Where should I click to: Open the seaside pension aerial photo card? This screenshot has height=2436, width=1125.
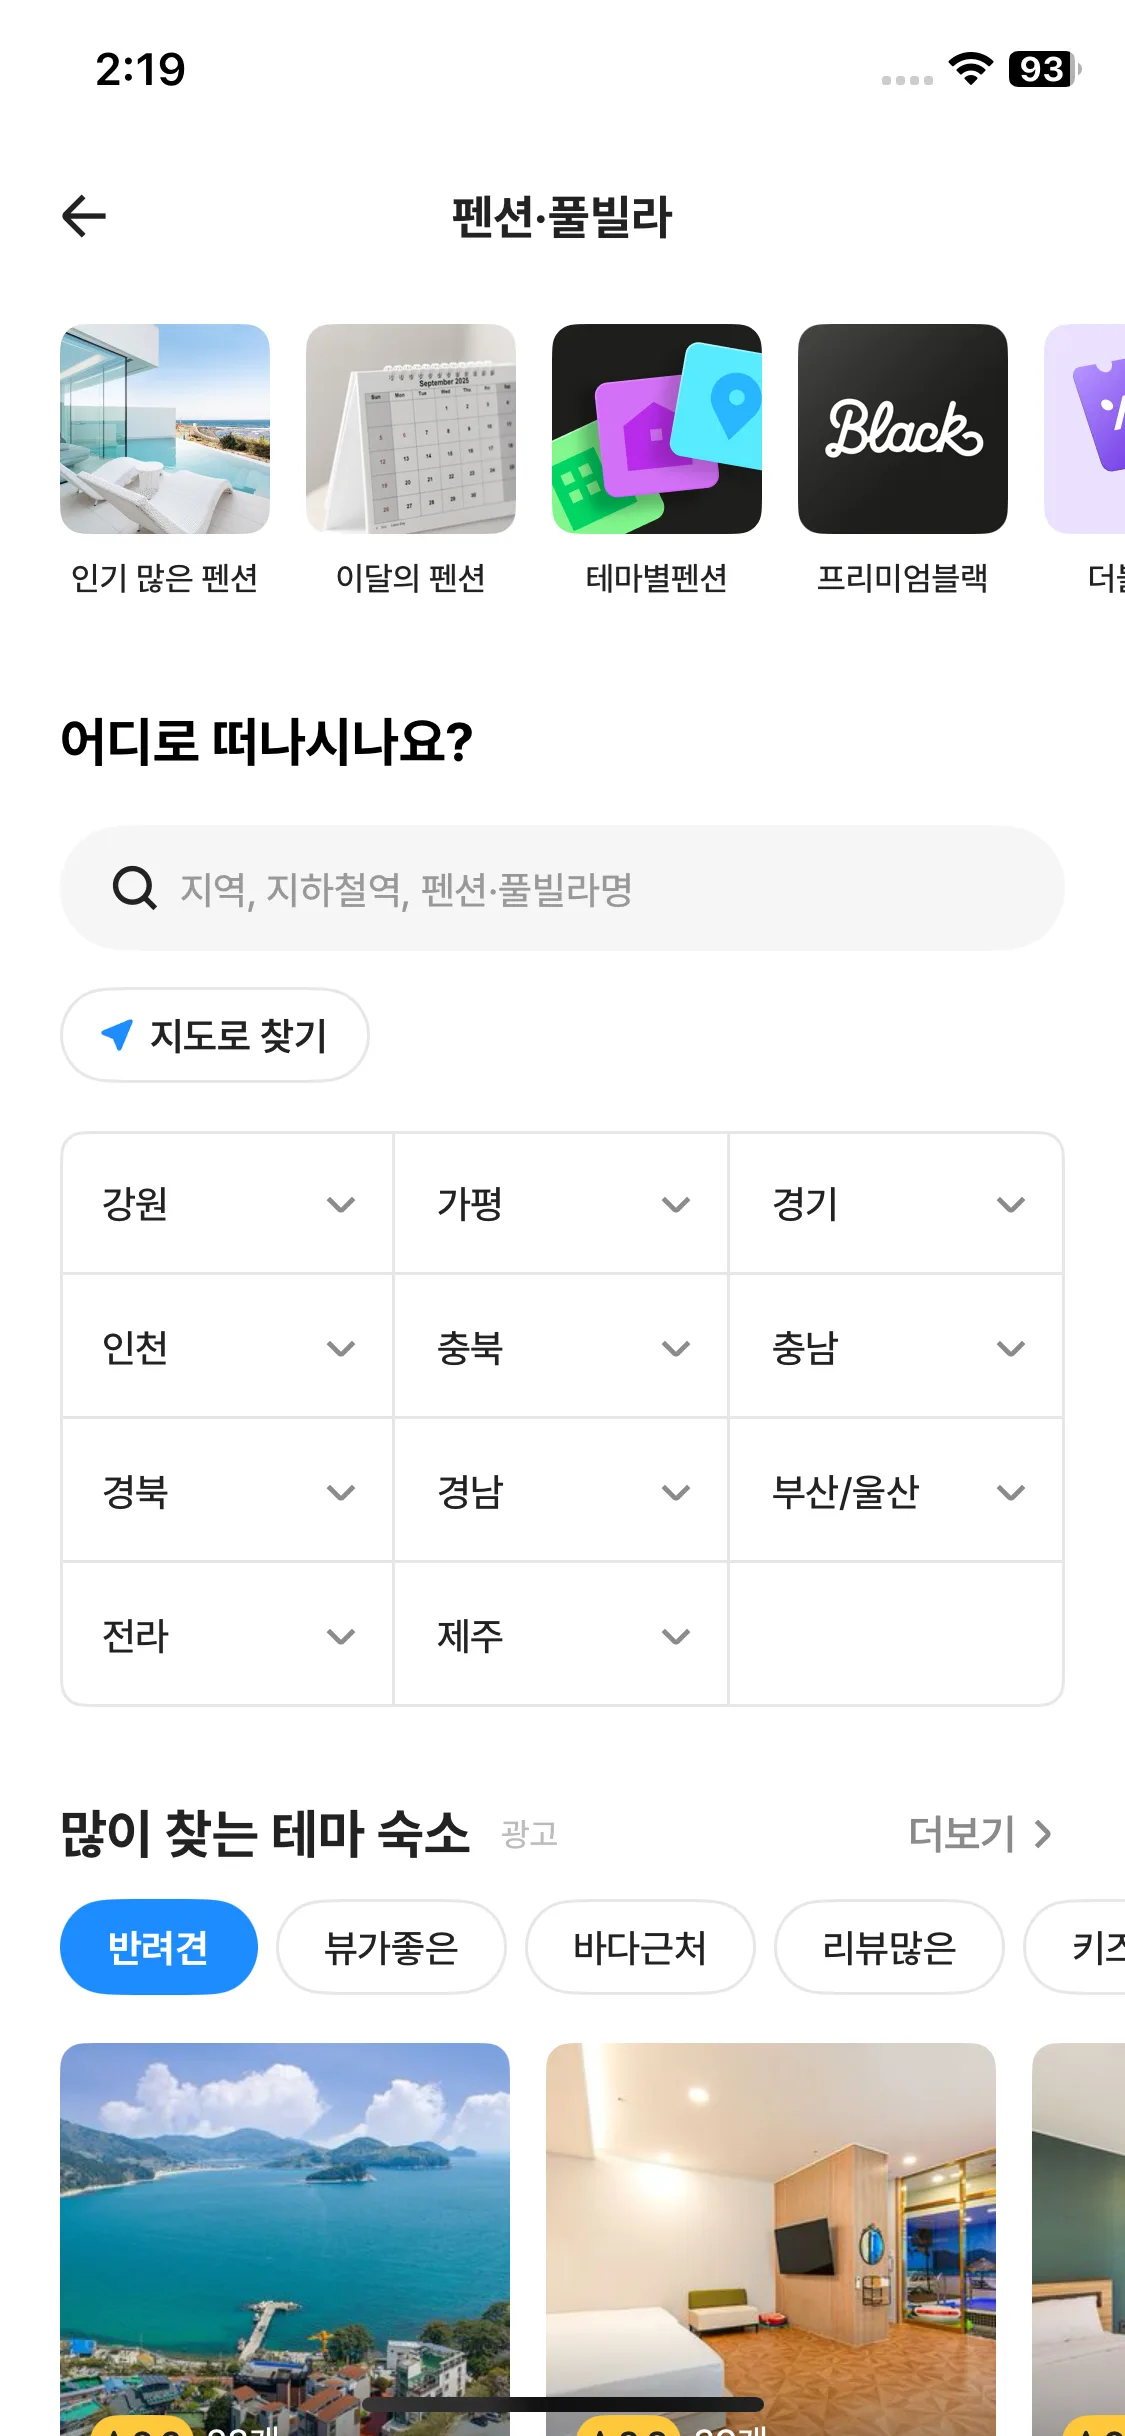coord(285,2230)
